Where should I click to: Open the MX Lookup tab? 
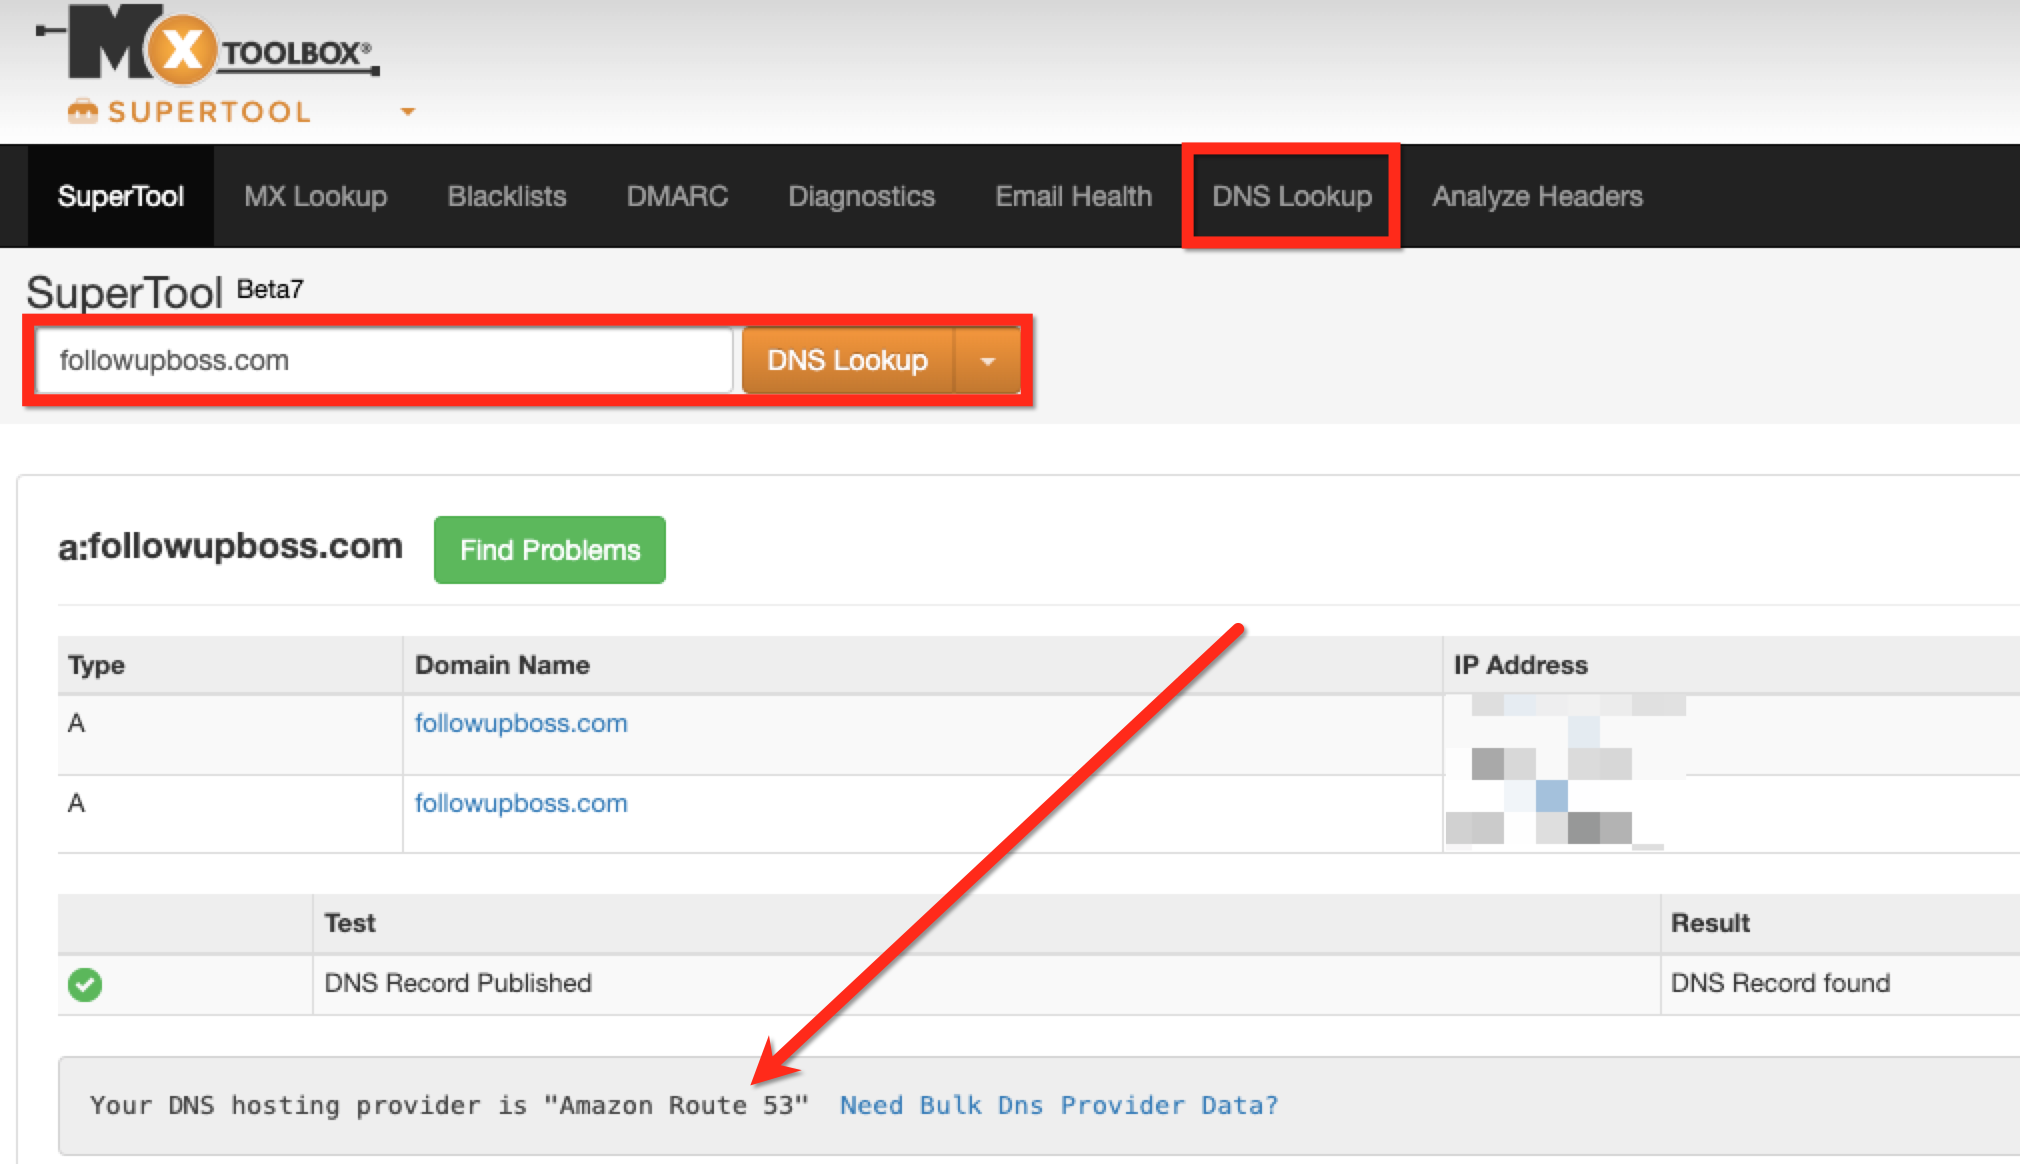pos(316,196)
